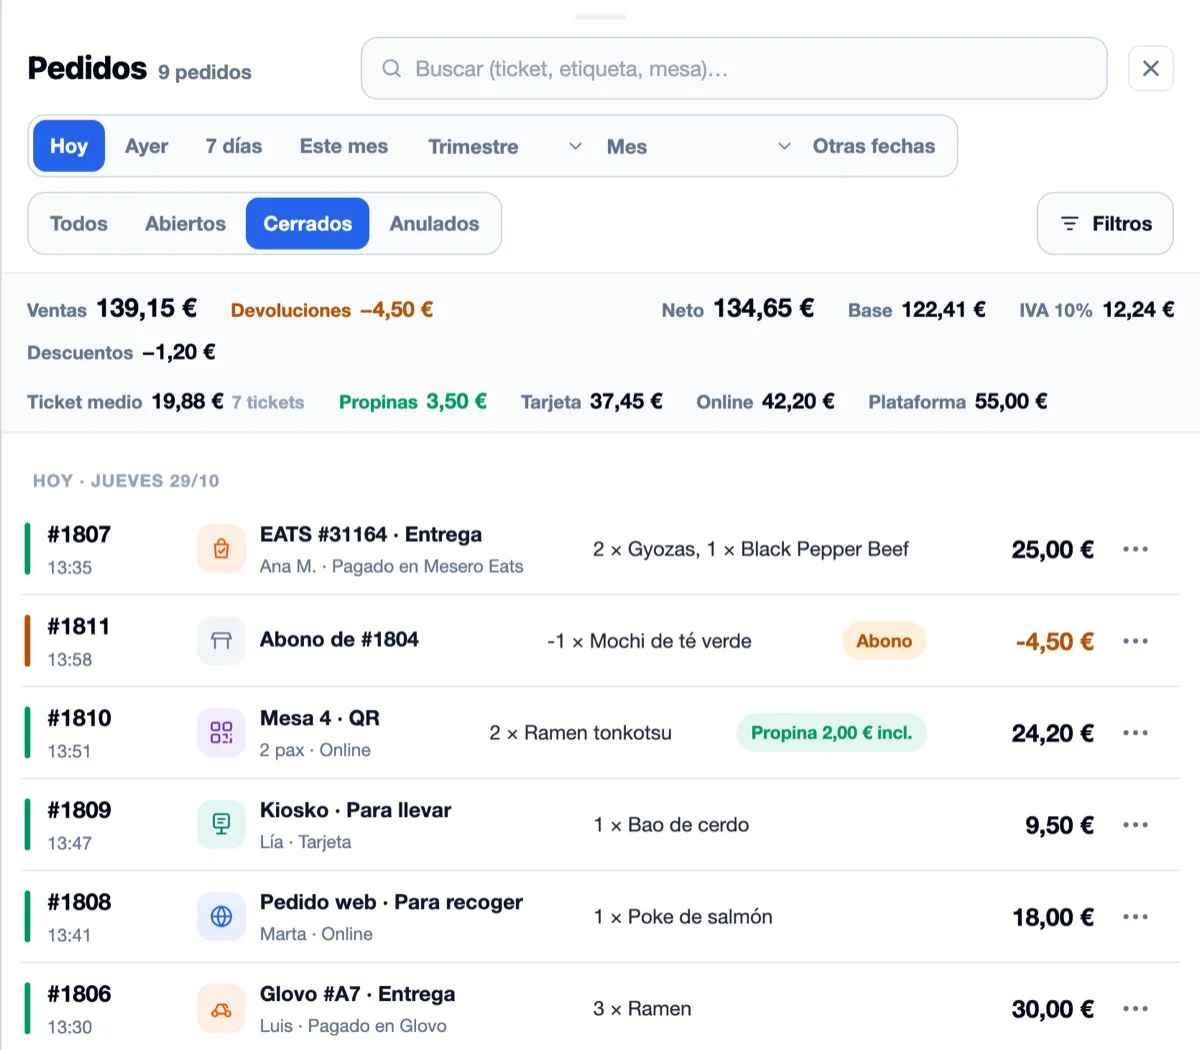Viewport: 1200px width, 1050px height.
Task: Click the drag handle at panel top
Action: point(600,16)
